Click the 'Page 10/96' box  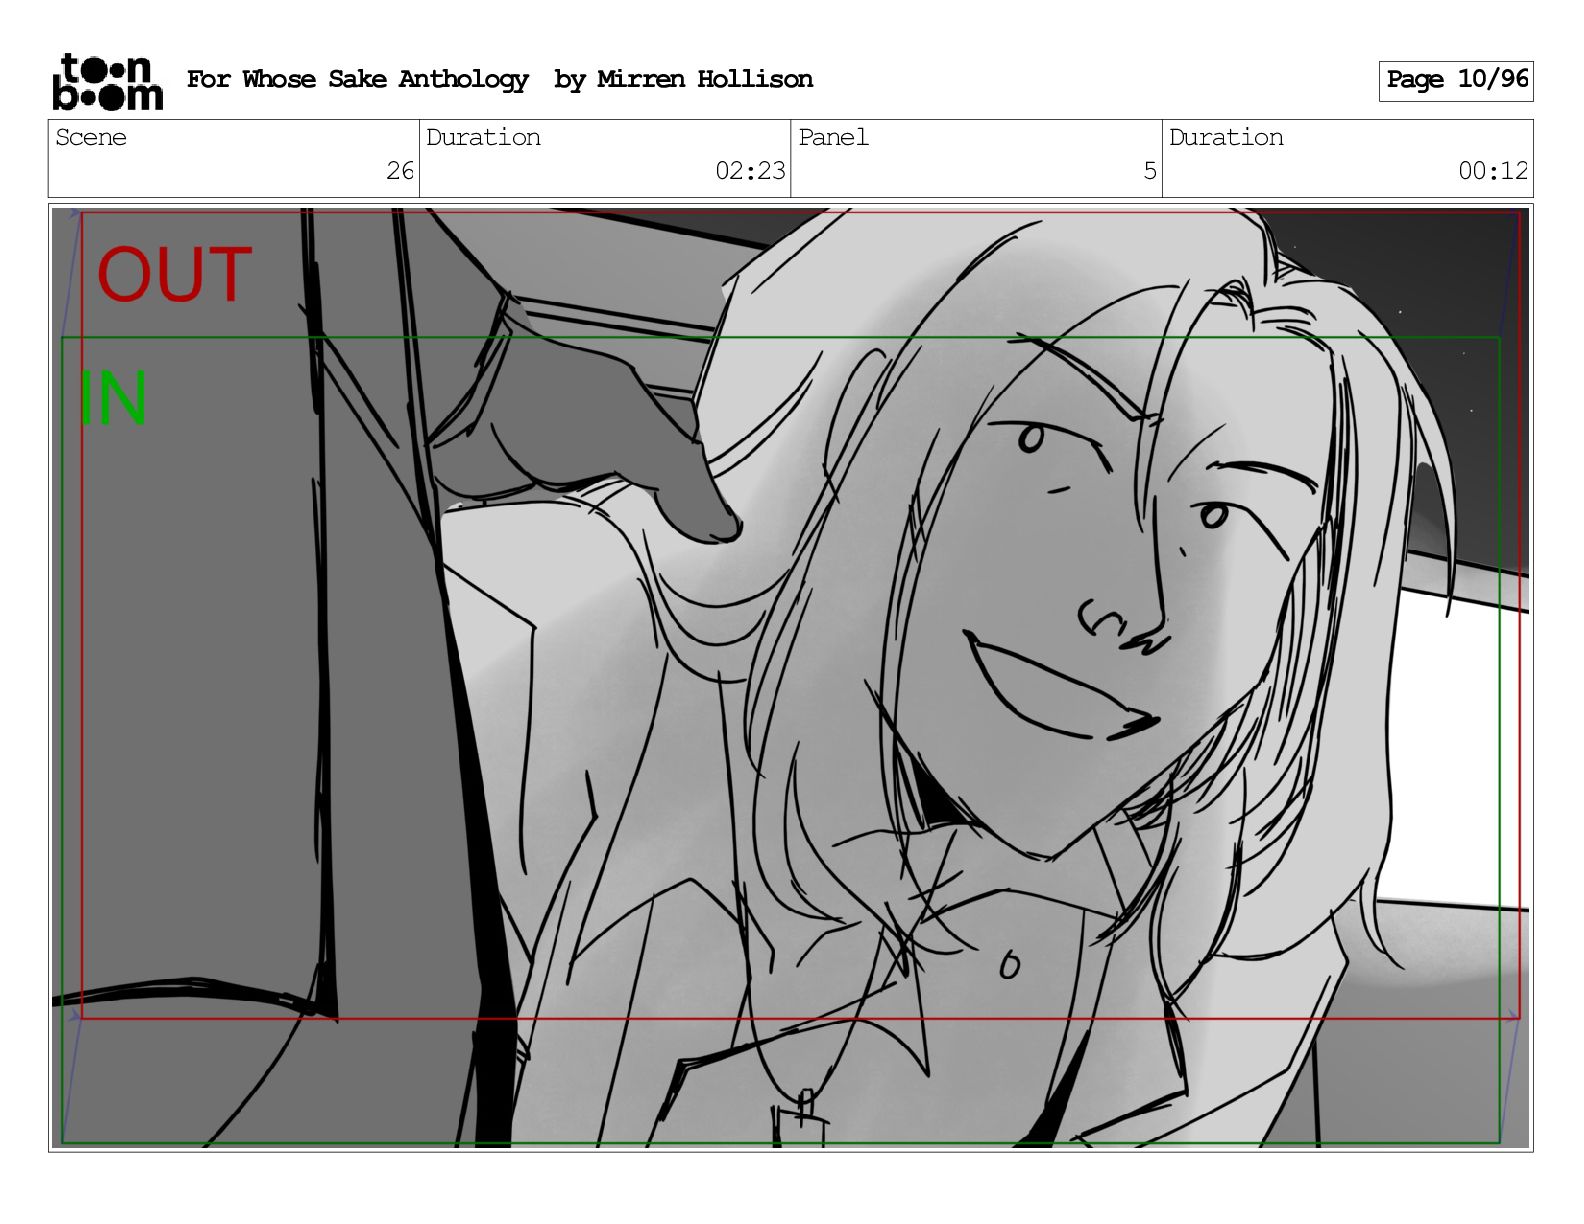1456,80
